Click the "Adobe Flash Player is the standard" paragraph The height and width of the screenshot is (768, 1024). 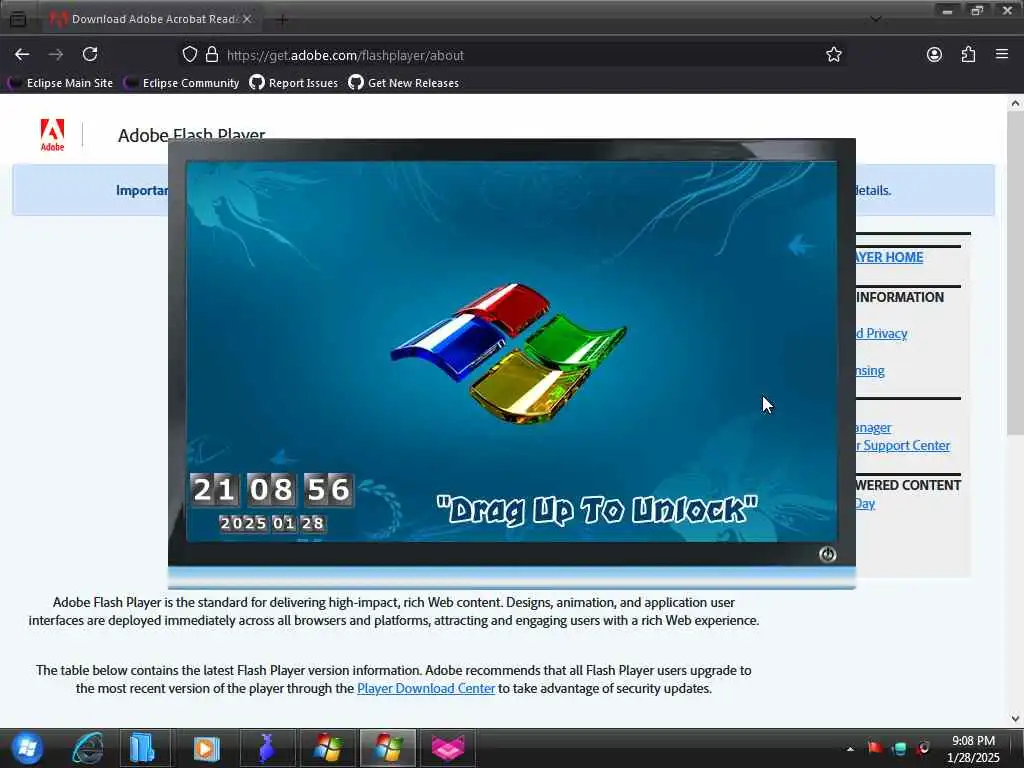tap(394, 611)
